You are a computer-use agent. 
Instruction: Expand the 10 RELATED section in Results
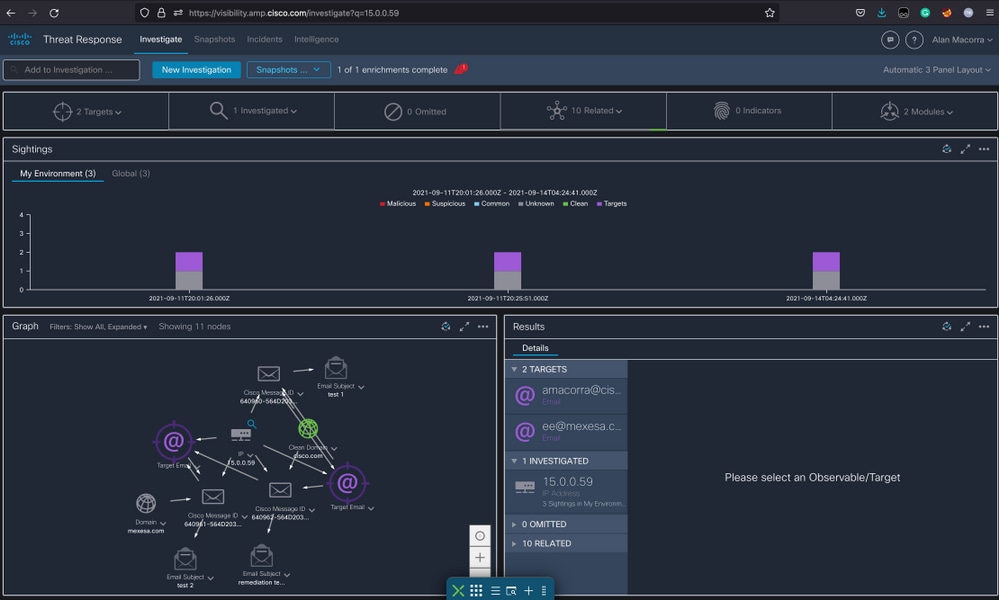pyautogui.click(x=566, y=543)
